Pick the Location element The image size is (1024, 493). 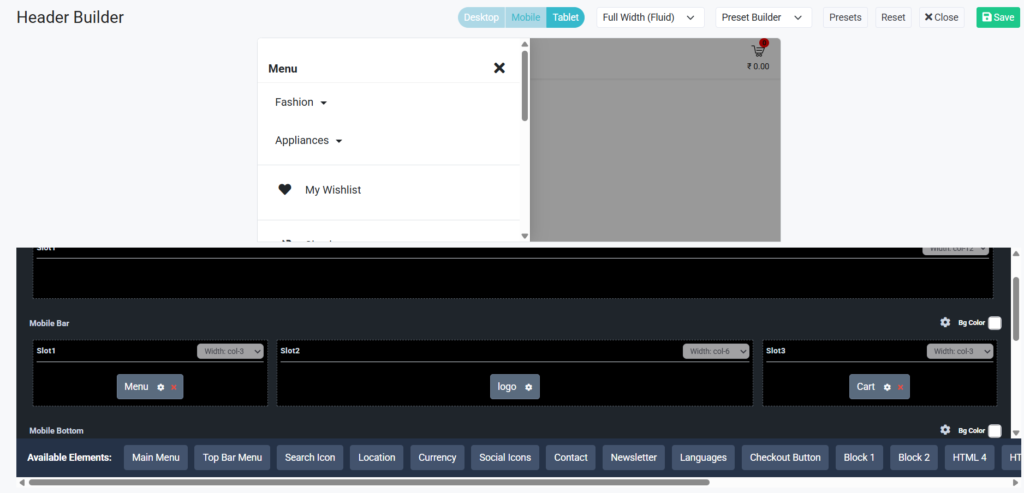point(377,457)
